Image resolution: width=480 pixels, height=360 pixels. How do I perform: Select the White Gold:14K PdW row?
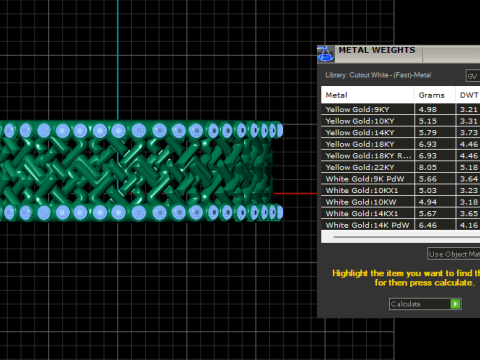click(x=400, y=225)
